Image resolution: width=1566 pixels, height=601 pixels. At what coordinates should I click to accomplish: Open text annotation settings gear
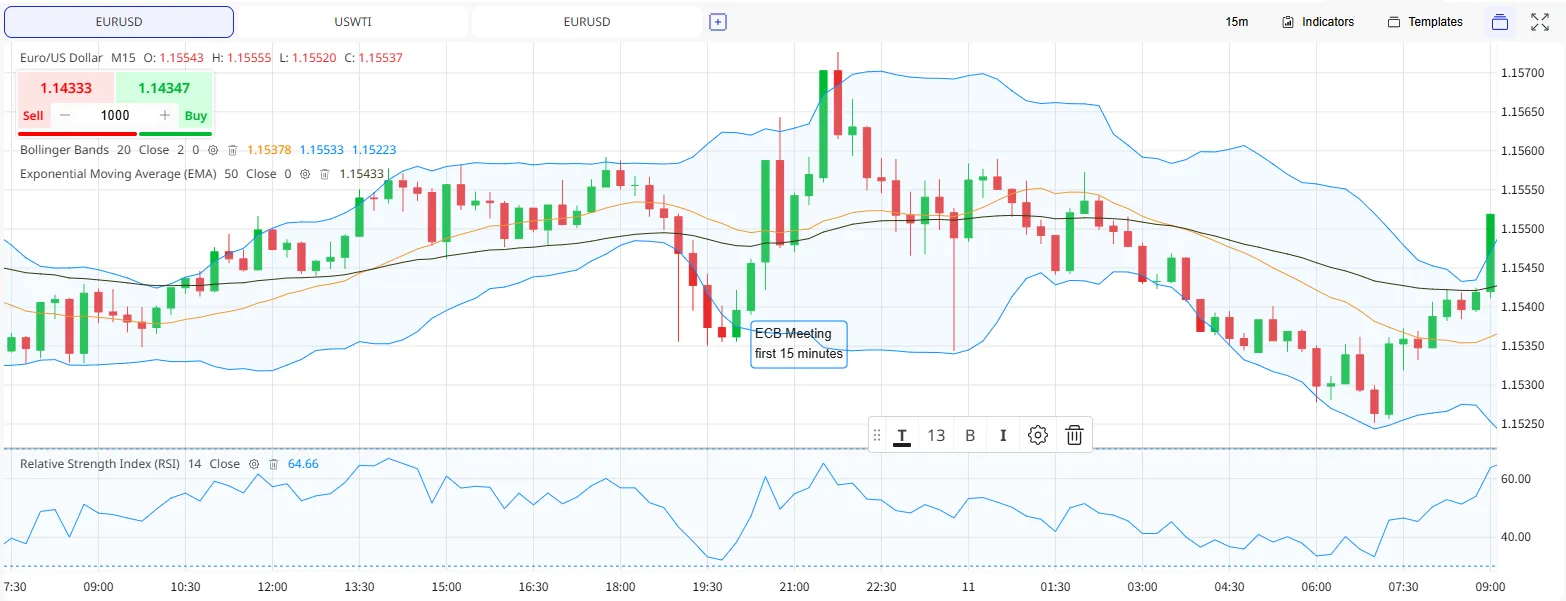[x=1038, y=435]
